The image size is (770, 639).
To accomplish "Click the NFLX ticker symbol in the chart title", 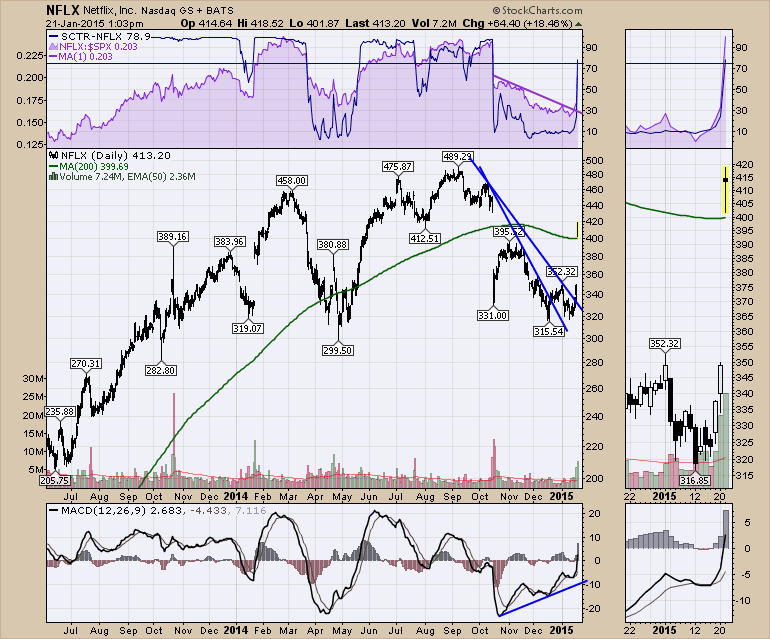I will tap(63, 10).
